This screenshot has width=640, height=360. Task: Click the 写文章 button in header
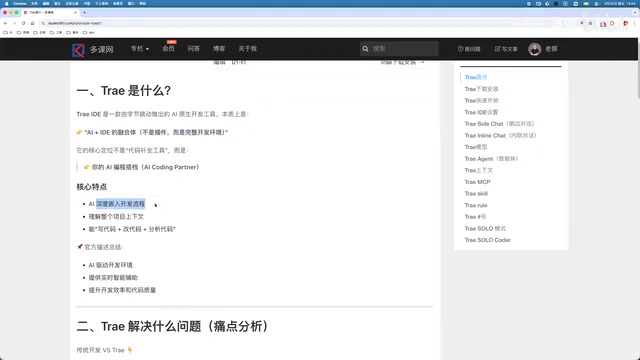click(506, 49)
